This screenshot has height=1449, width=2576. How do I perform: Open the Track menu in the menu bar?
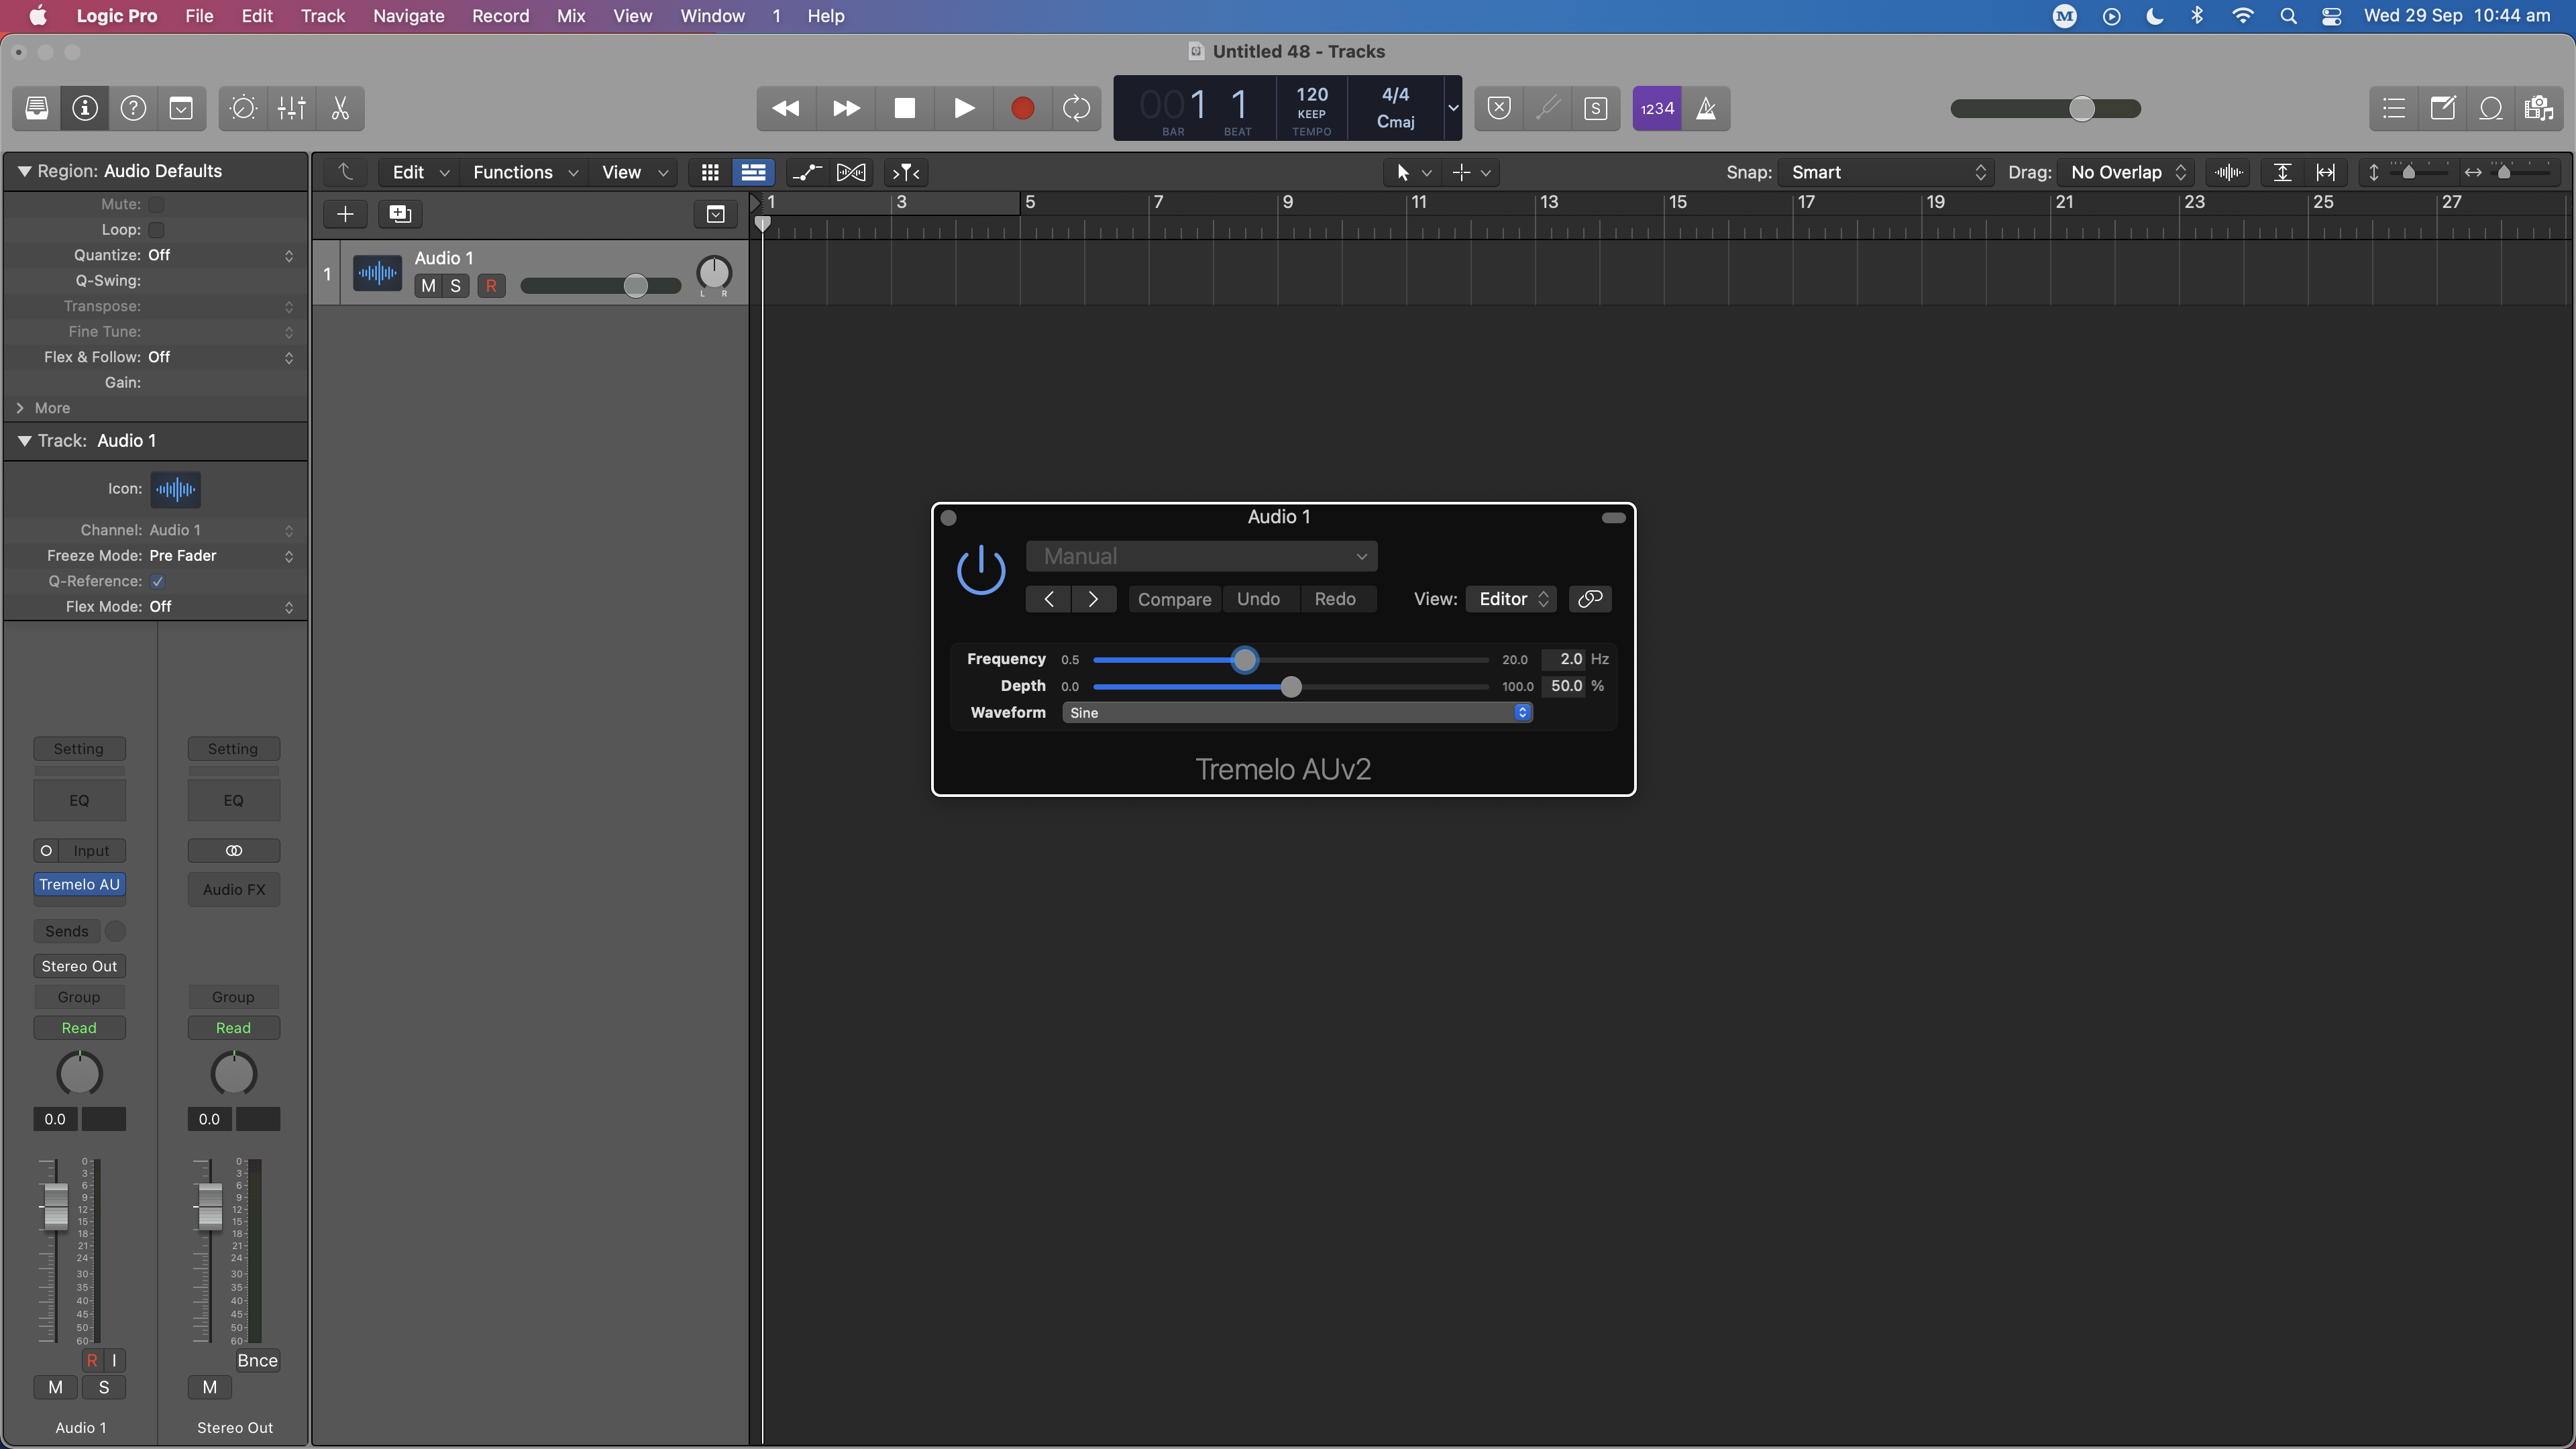pyautogui.click(x=322, y=16)
